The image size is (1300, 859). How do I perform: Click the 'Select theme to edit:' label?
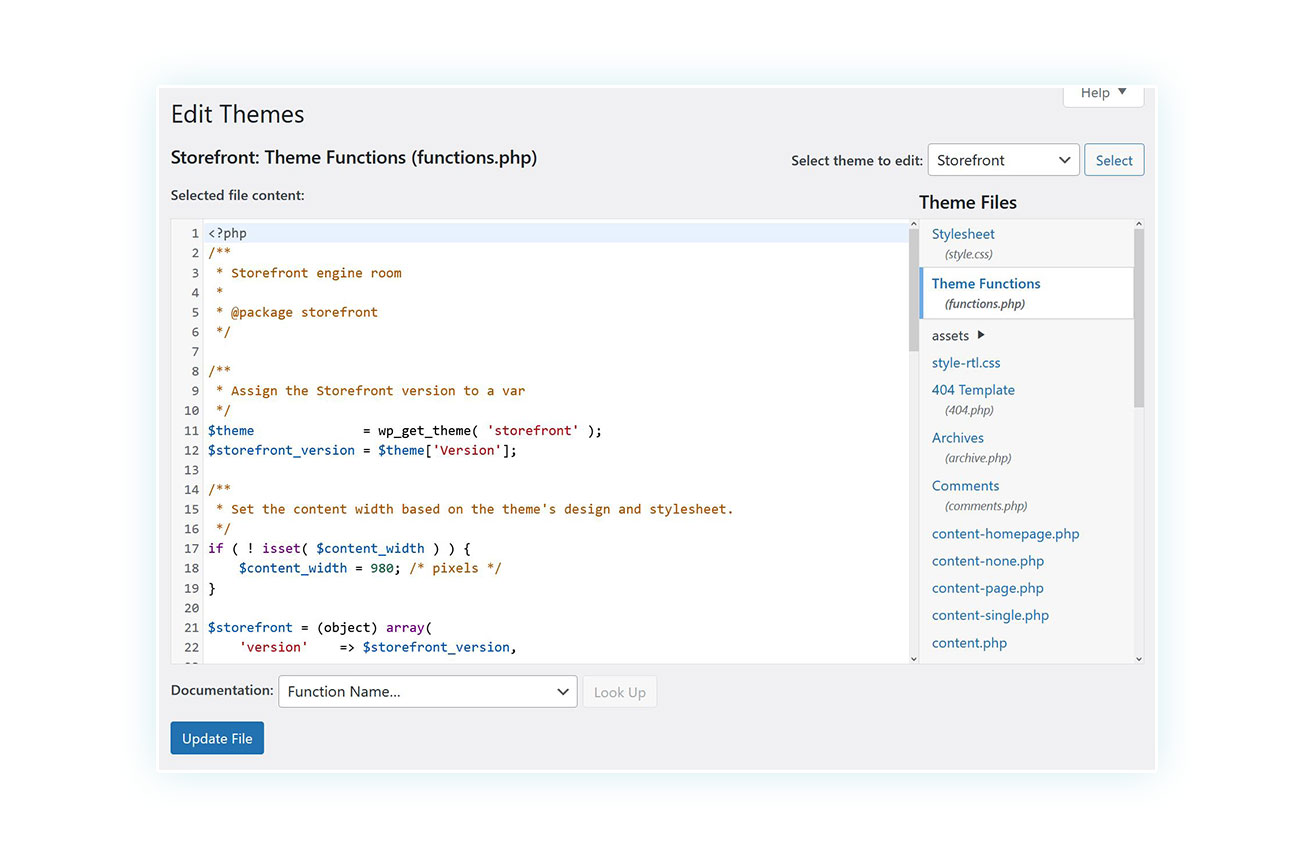click(857, 161)
